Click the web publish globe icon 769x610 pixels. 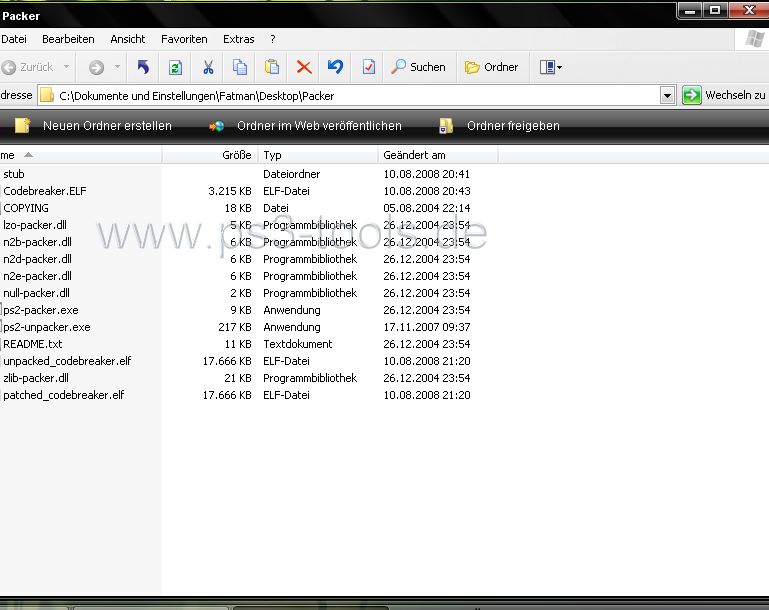tap(216, 126)
